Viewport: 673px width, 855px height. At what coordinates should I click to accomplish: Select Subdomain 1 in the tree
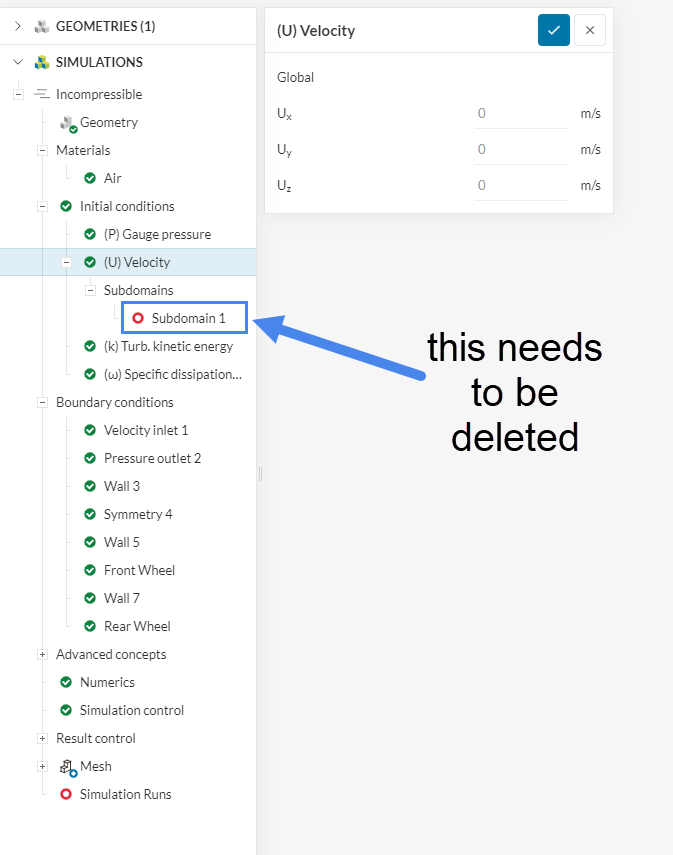188,318
